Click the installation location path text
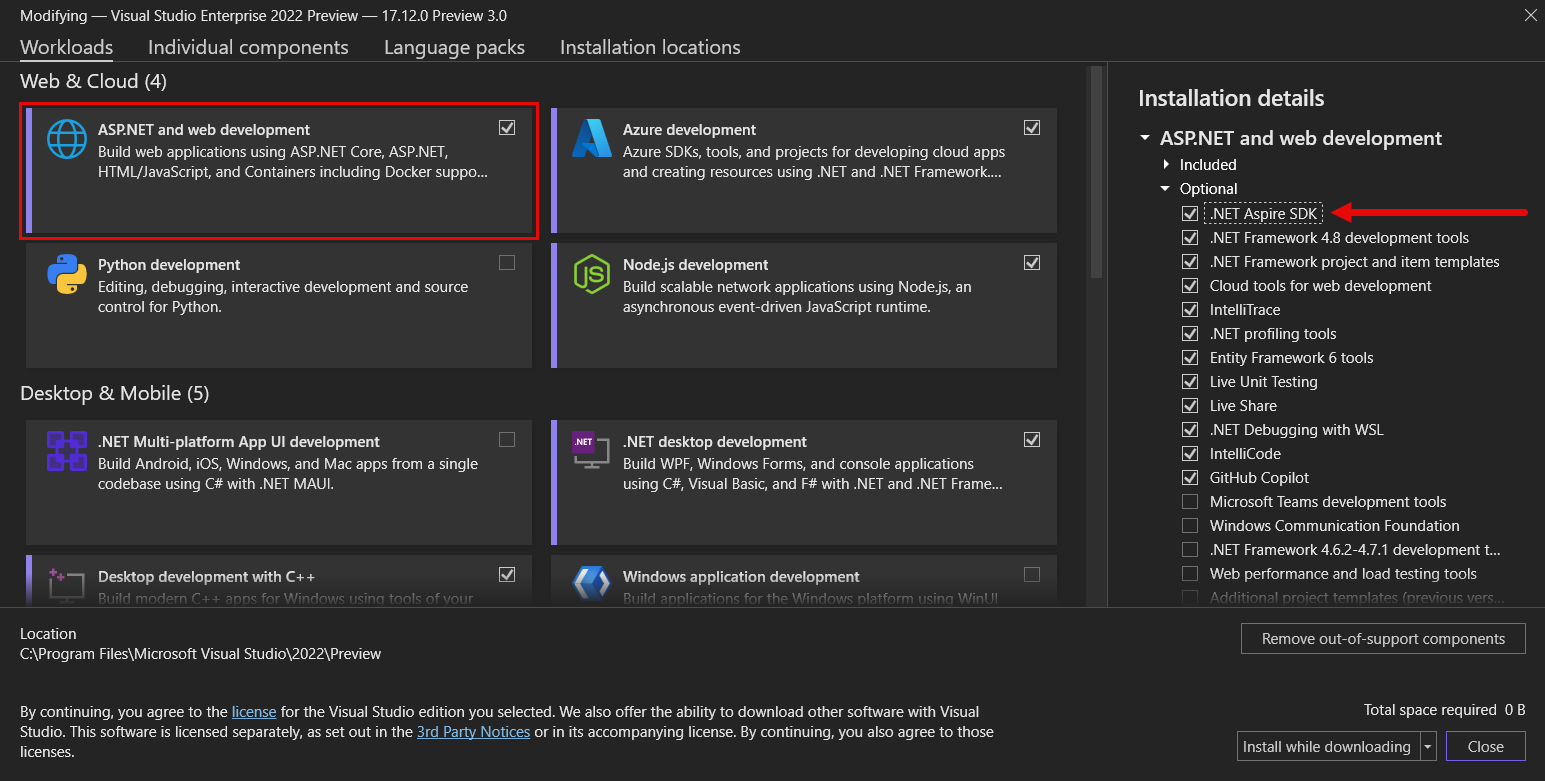 point(200,654)
